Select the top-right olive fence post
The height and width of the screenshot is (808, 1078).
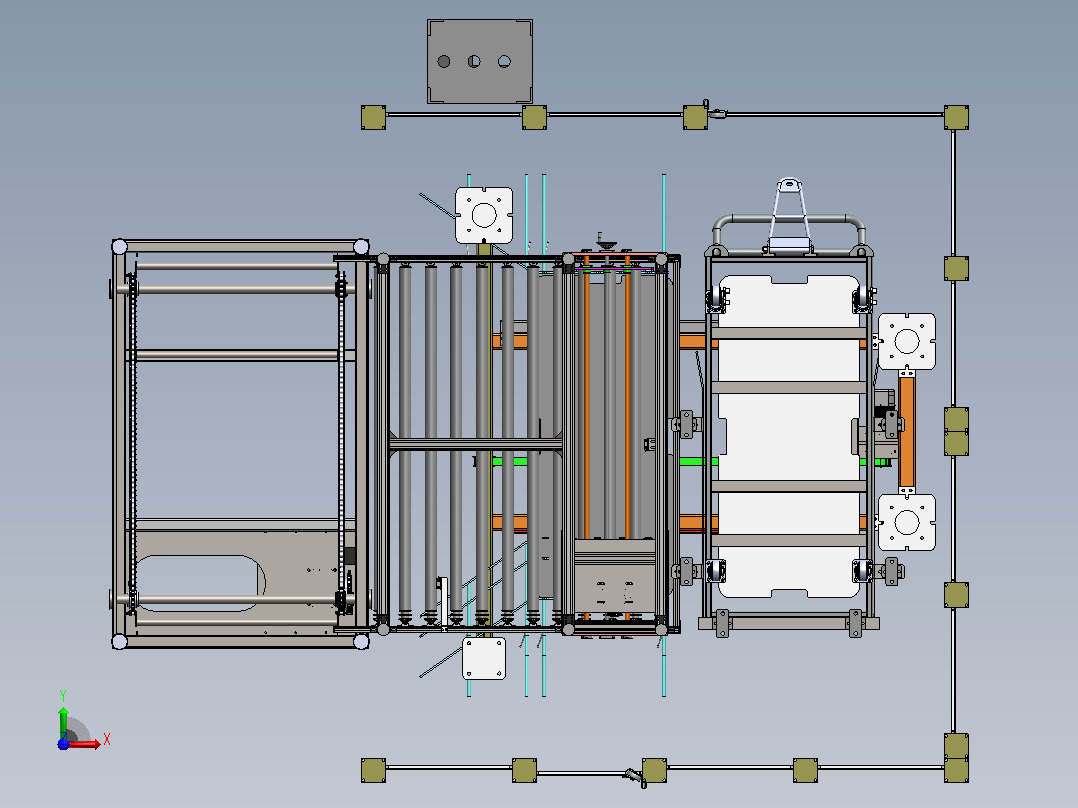pos(956,118)
